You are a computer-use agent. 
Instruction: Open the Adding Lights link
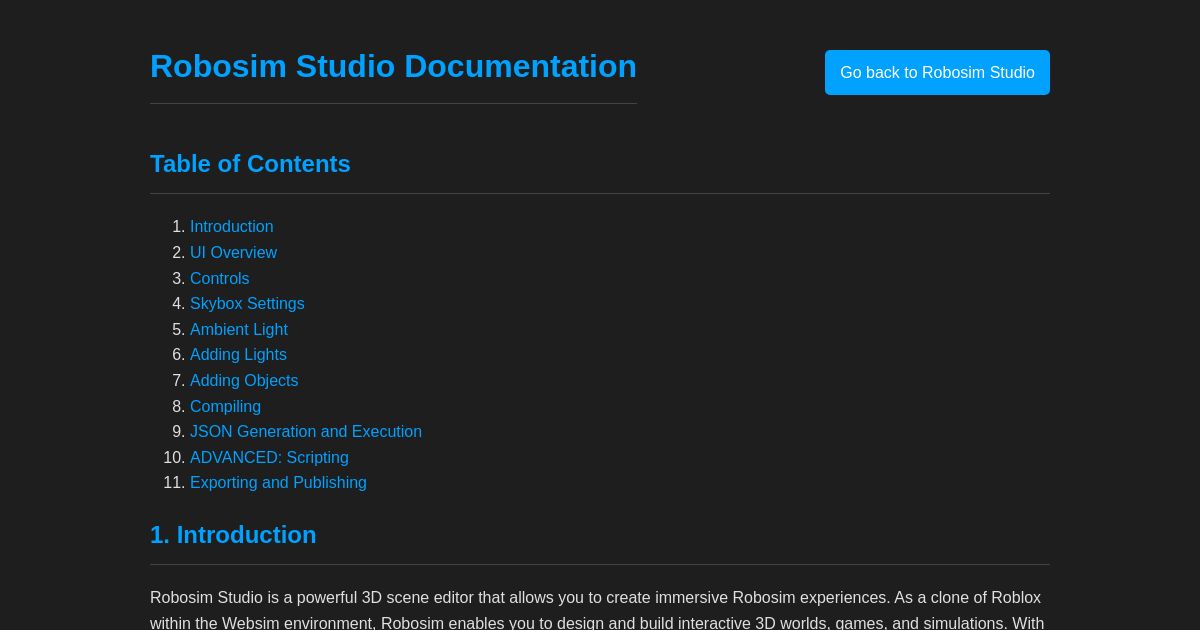click(238, 355)
